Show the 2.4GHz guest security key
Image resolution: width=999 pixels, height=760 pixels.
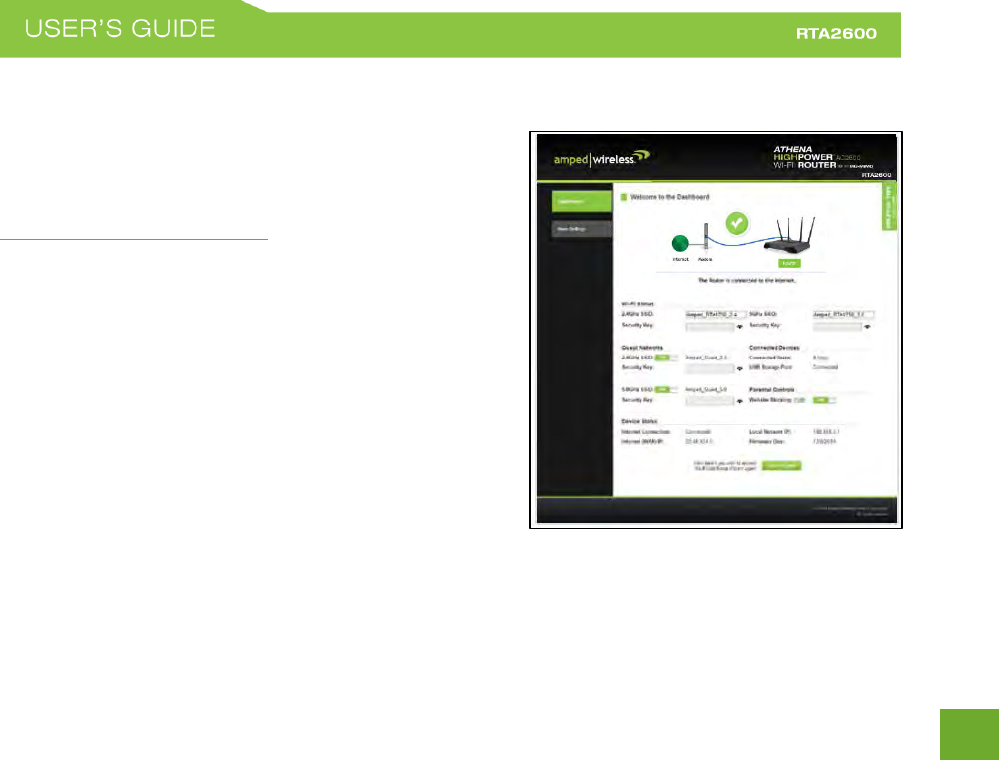click(740, 369)
